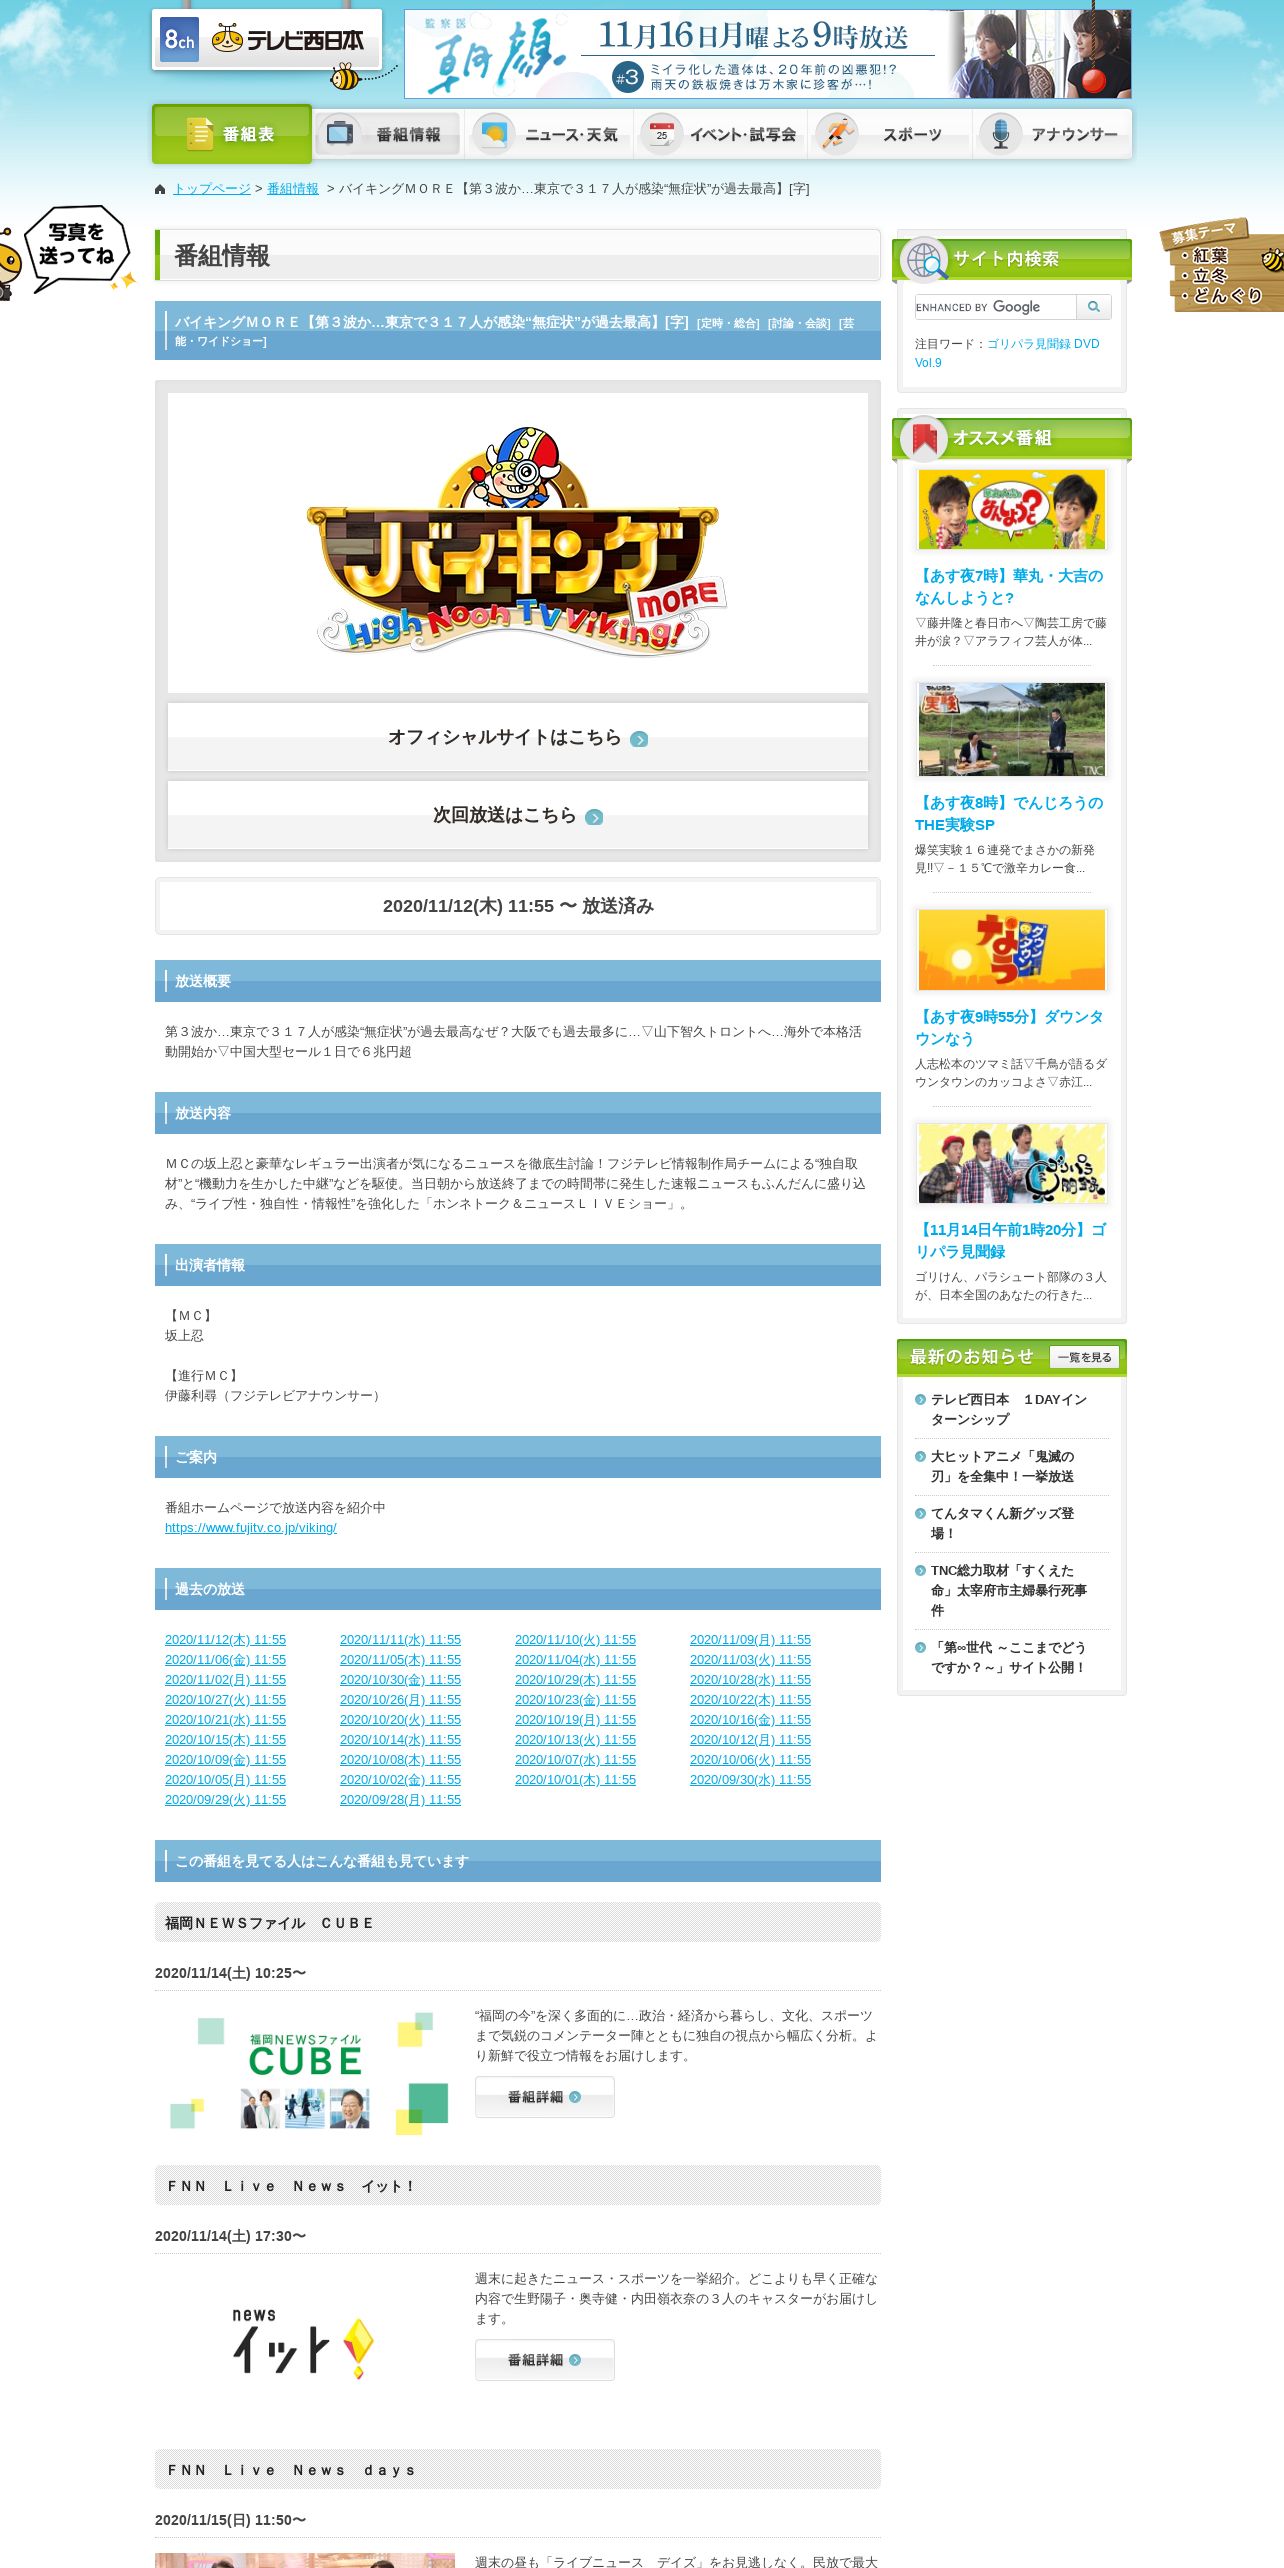
Task: Click arrow icon beside 次回放送はこちら
Action: click(x=594, y=817)
